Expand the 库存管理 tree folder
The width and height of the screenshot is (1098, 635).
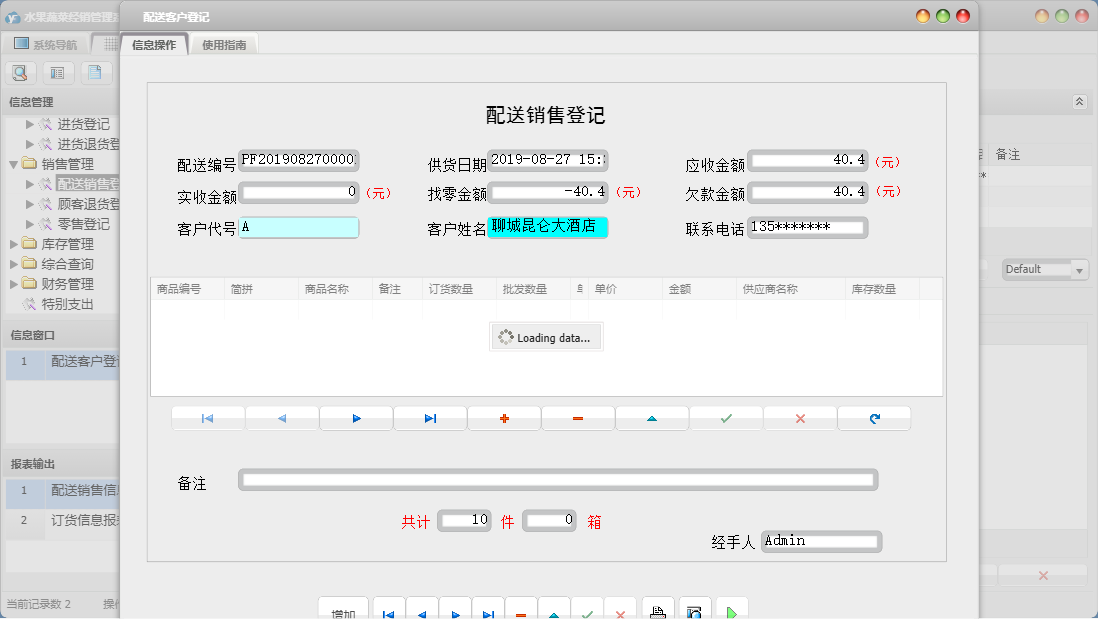[14, 244]
